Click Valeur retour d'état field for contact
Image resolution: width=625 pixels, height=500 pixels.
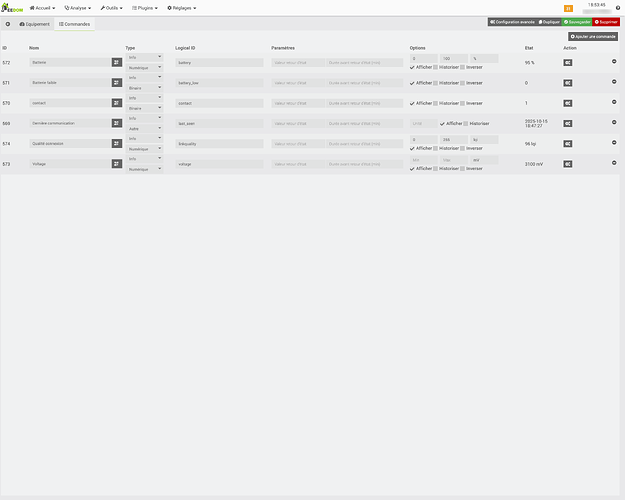298,103
